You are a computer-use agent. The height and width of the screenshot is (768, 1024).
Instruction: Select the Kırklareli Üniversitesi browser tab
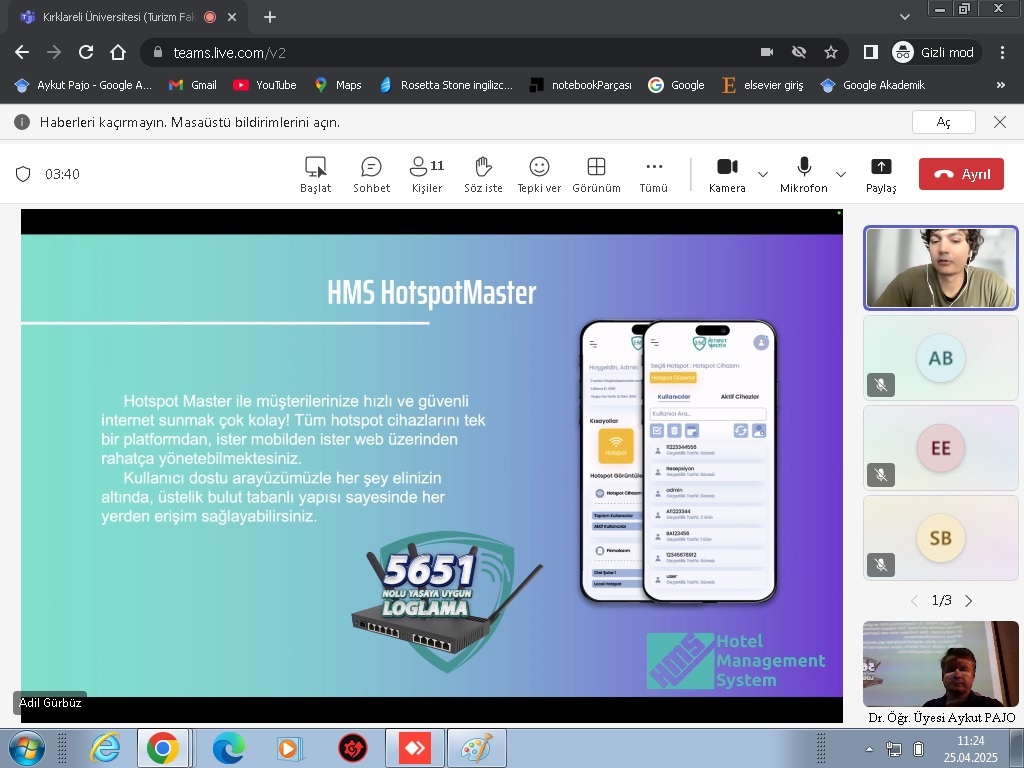pyautogui.click(x=127, y=17)
